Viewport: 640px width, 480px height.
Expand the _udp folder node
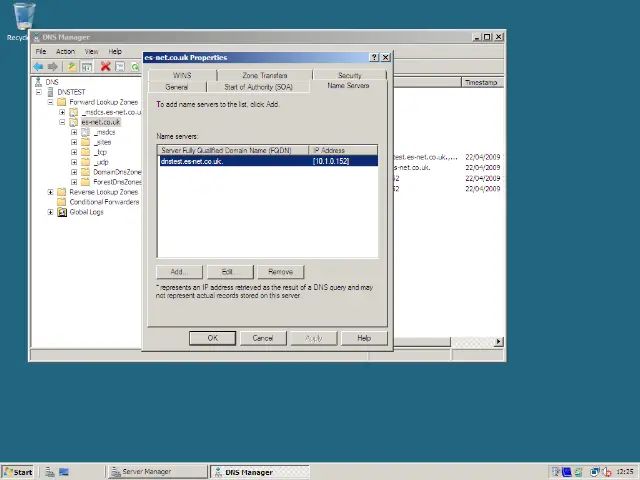pyautogui.click(x=74, y=162)
